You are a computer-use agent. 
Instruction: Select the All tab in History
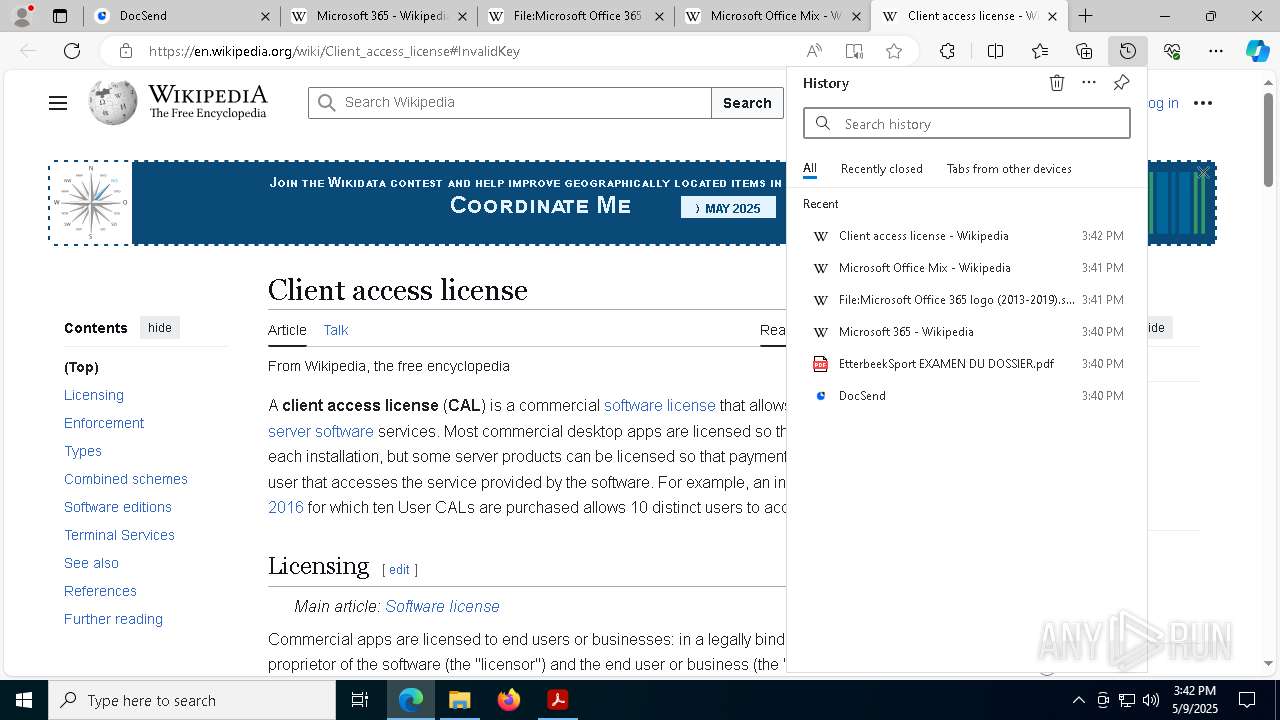coord(810,169)
